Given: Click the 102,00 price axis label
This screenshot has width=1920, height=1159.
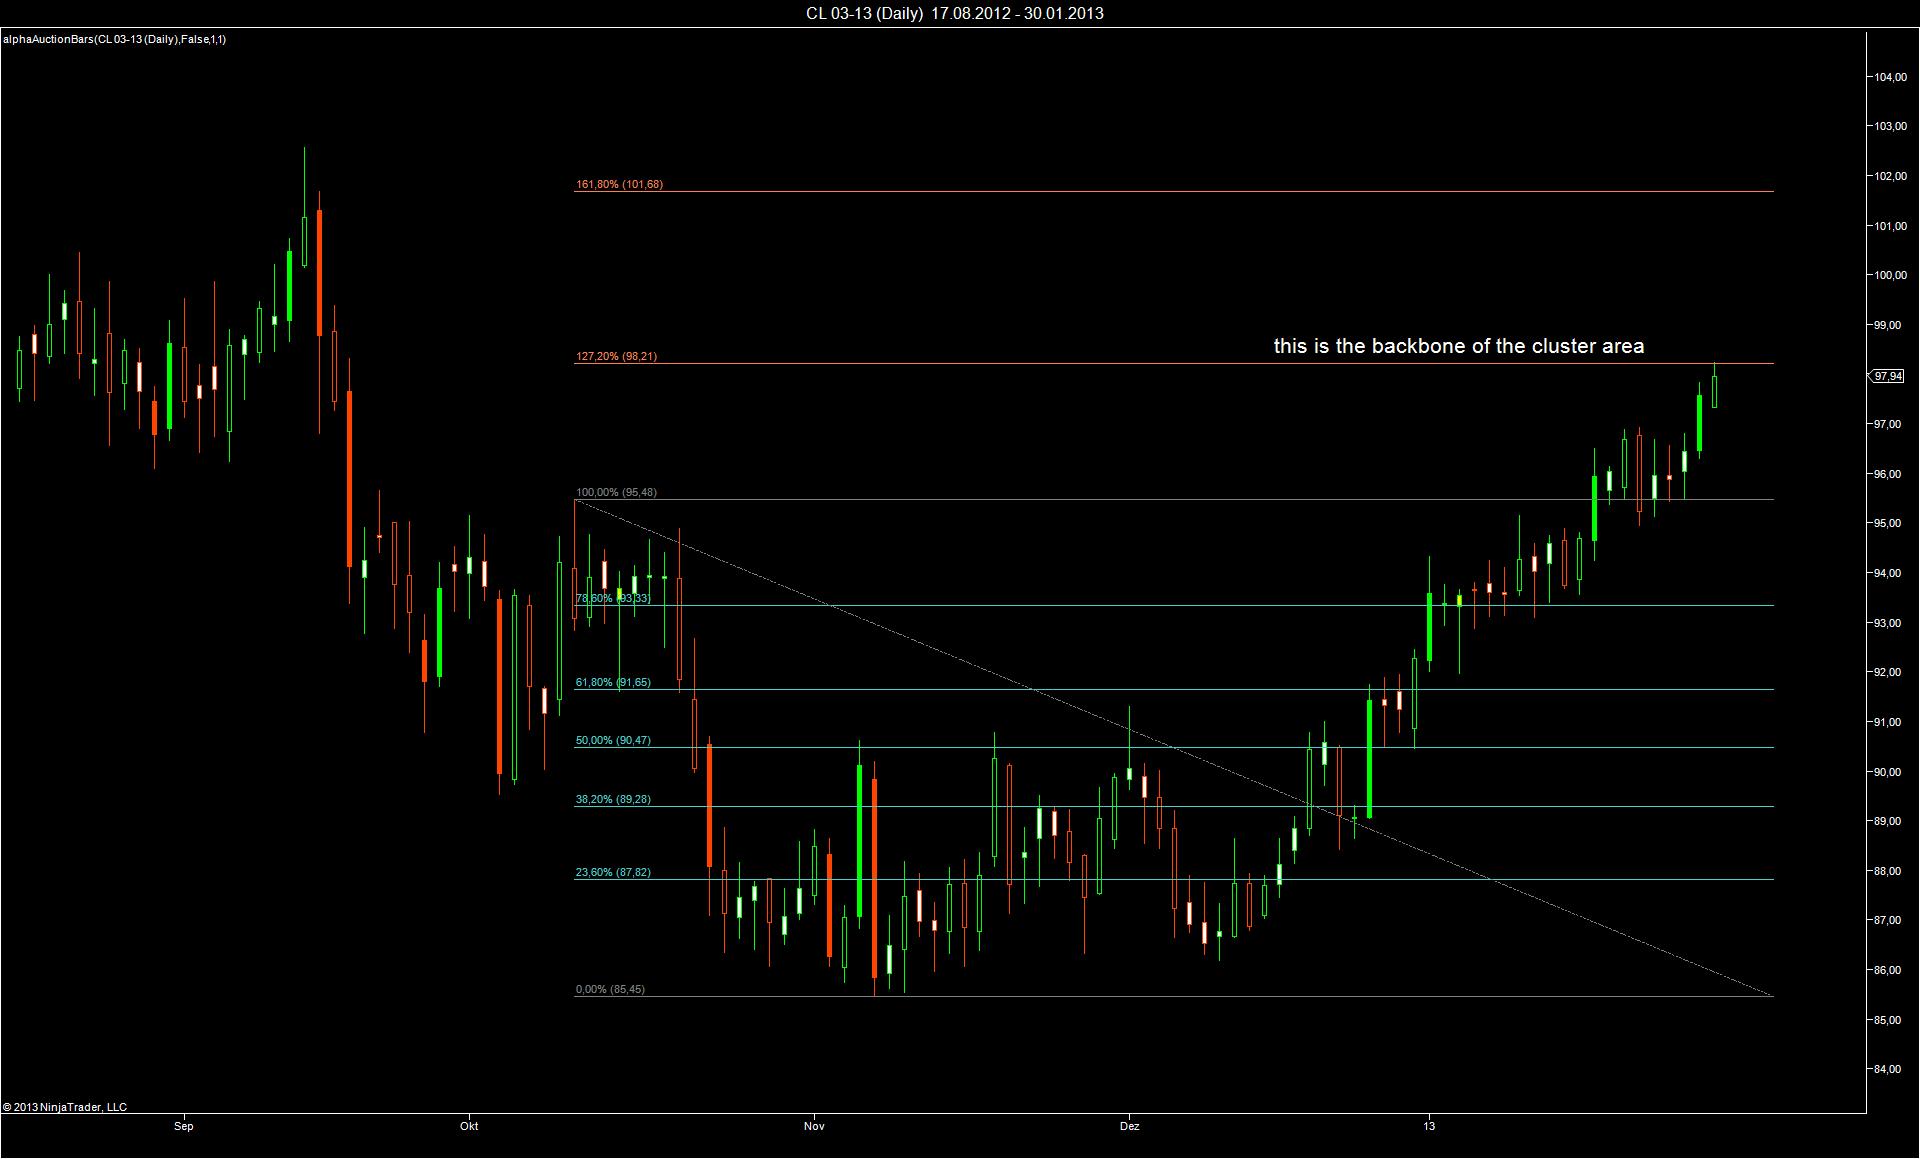Looking at the screenshot, I should point(1889,176).
